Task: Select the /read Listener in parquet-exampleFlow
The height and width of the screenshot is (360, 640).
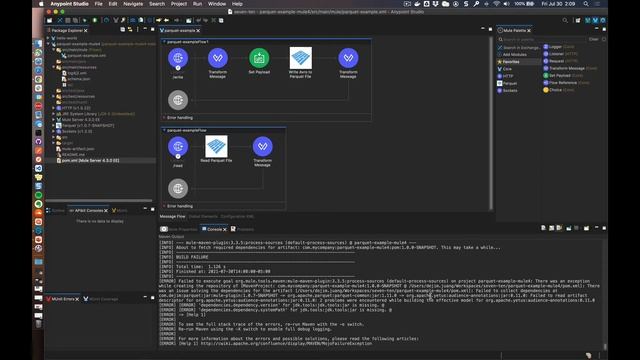Action: [x=178, y=147]
